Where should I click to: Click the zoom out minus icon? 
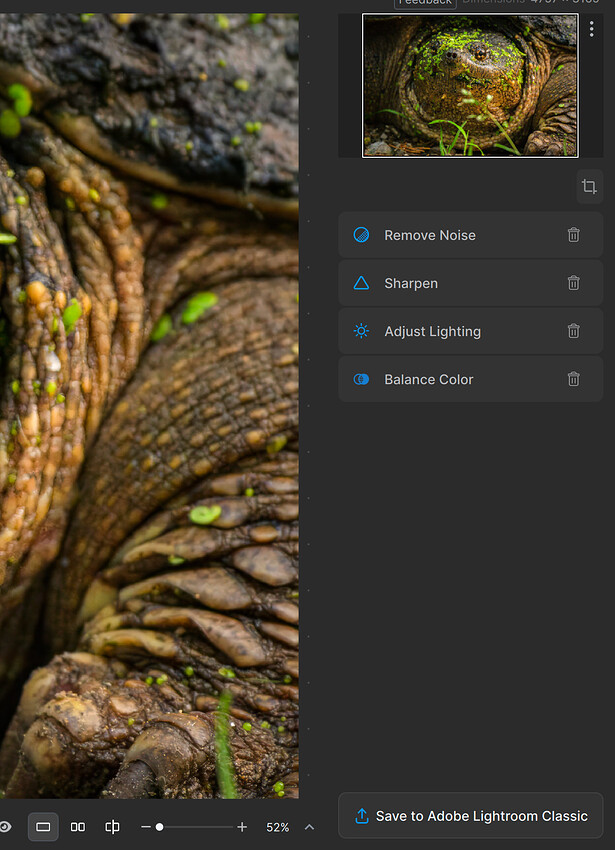coord(146,827)
